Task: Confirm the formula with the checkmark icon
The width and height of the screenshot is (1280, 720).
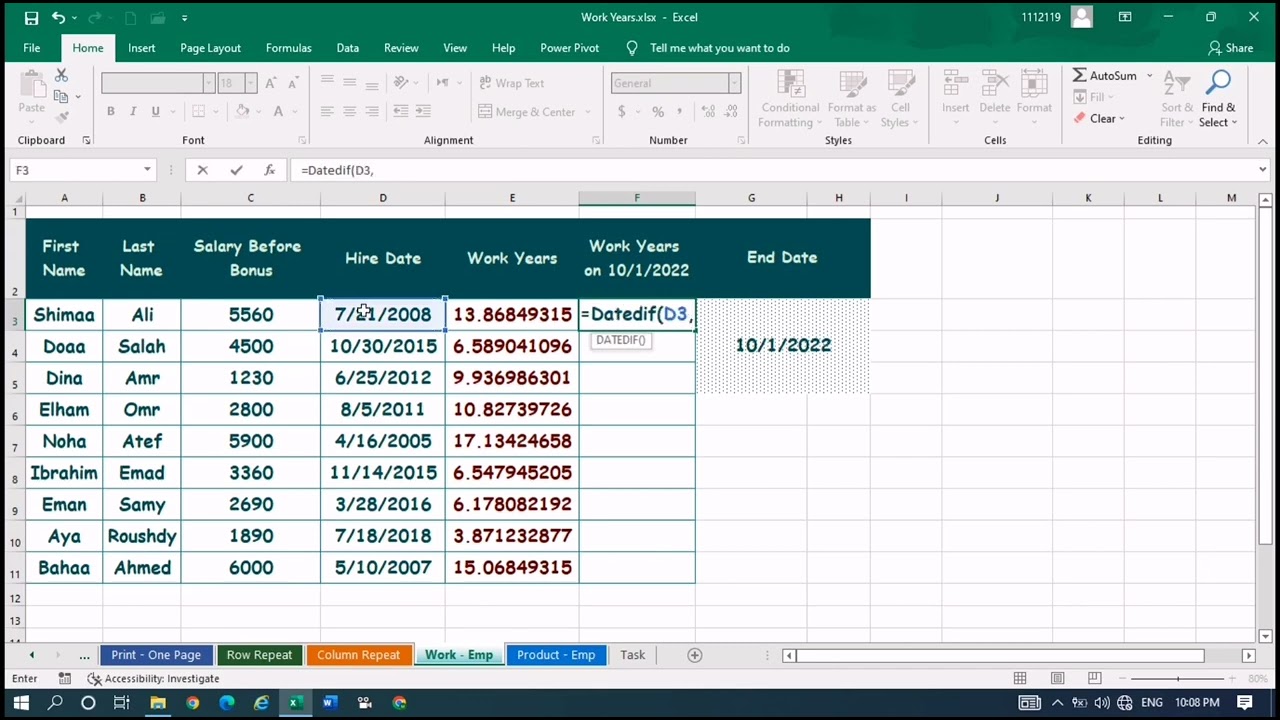Action: tap(236, 170)
